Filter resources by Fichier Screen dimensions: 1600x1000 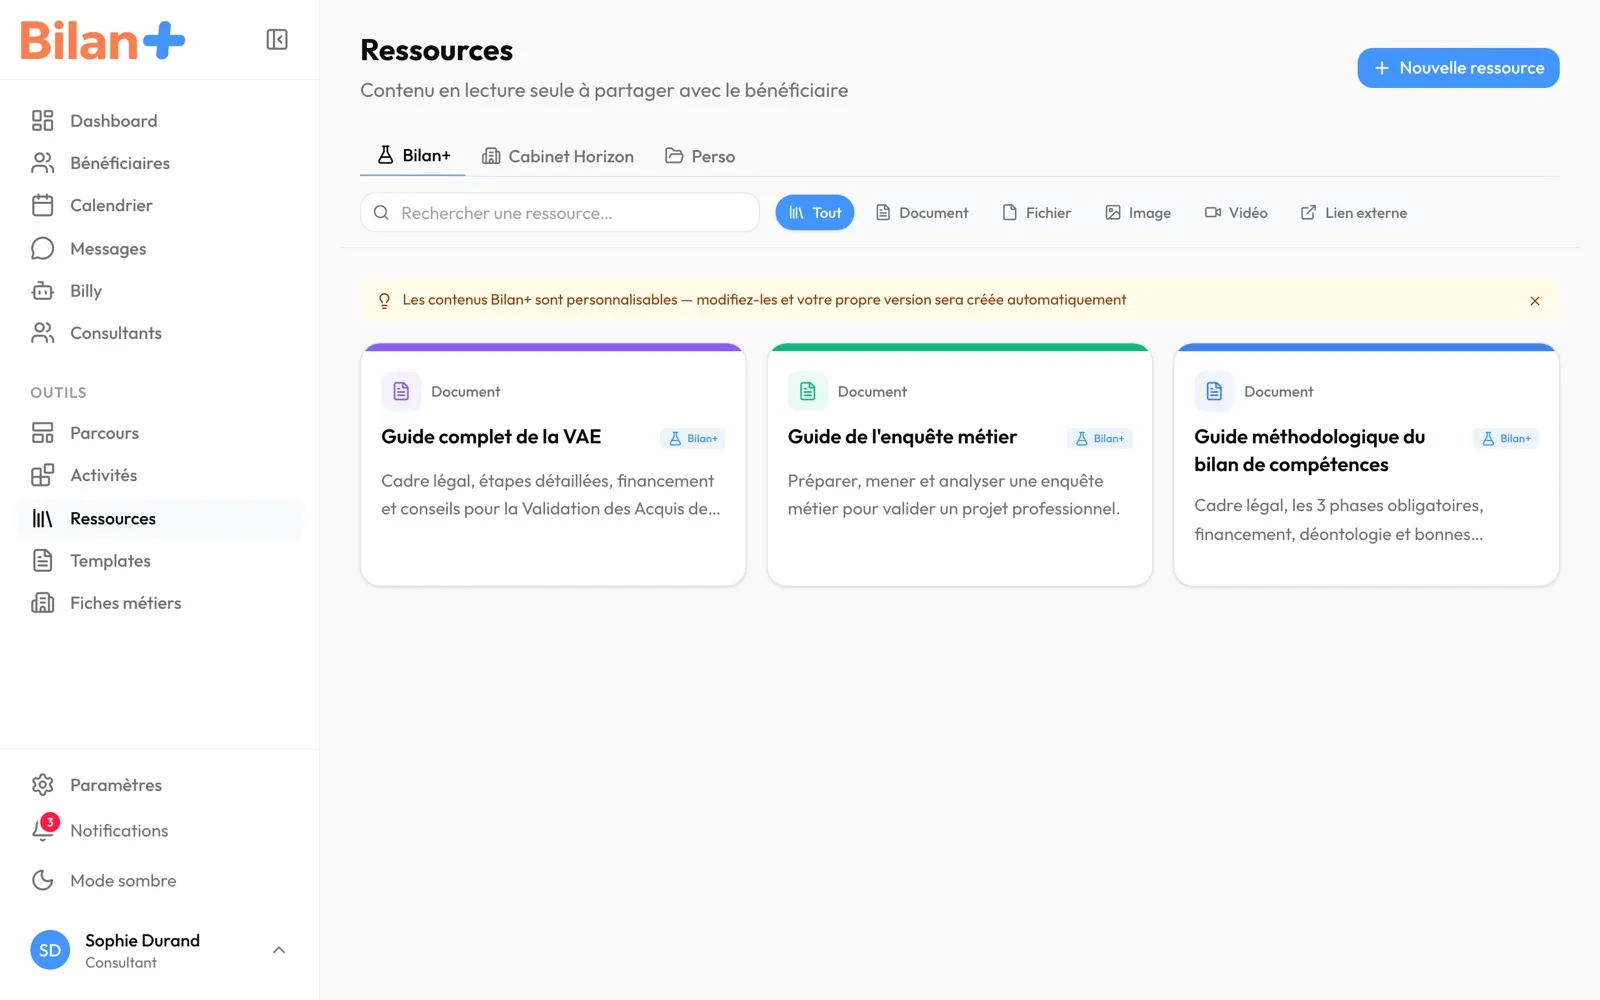(1037, 213)
